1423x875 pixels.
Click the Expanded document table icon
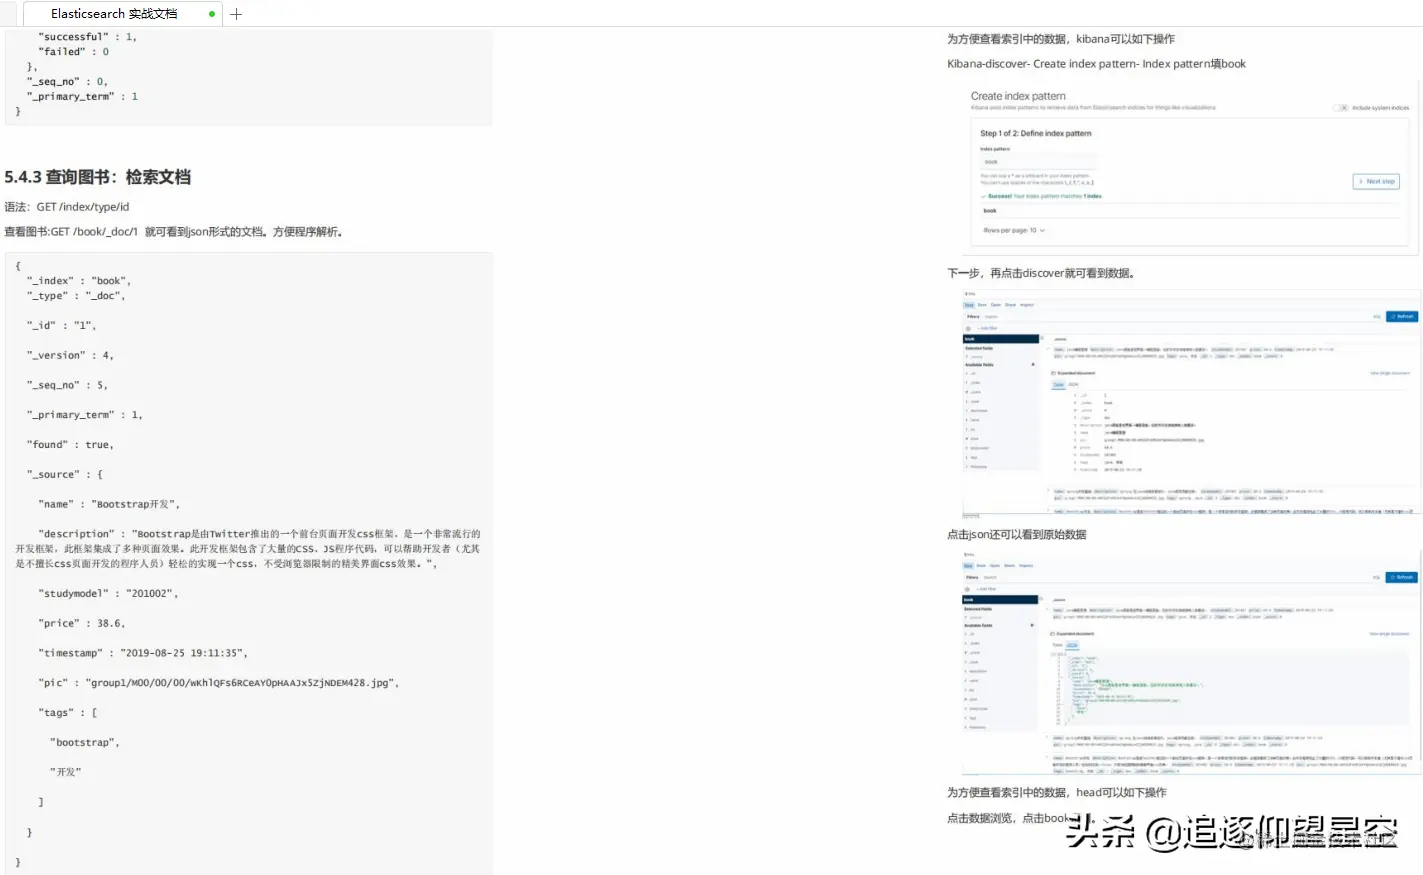1053,373
